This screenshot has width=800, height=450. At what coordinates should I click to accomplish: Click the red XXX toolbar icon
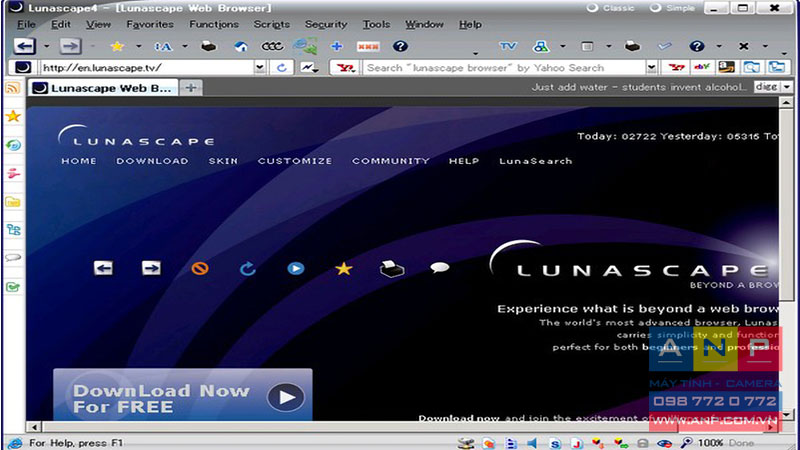tap(368, 46)
